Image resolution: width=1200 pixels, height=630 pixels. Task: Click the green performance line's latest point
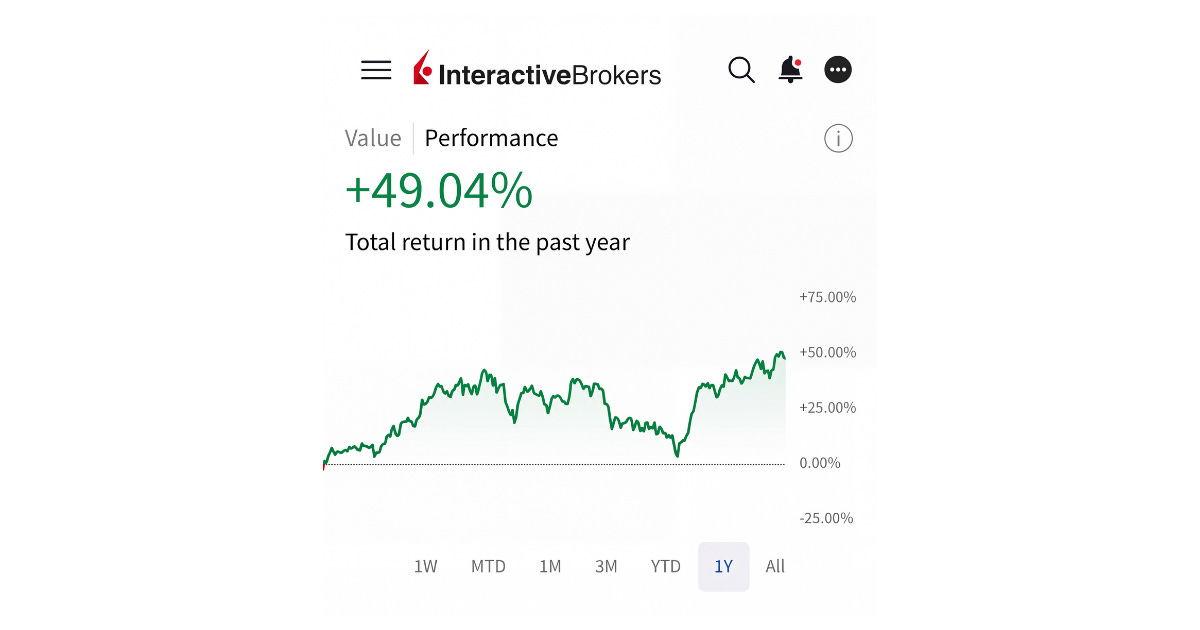coord(784,357)
